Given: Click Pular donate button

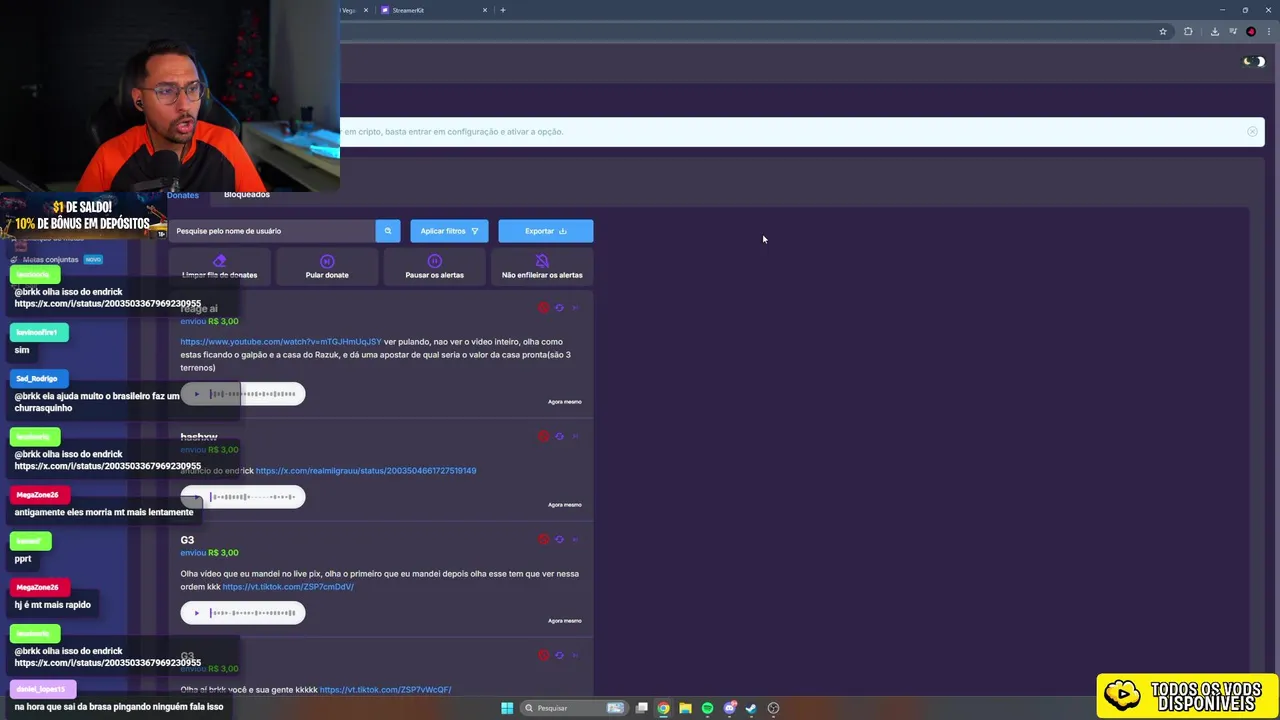Looking at the screenshot, I should 327,267.
